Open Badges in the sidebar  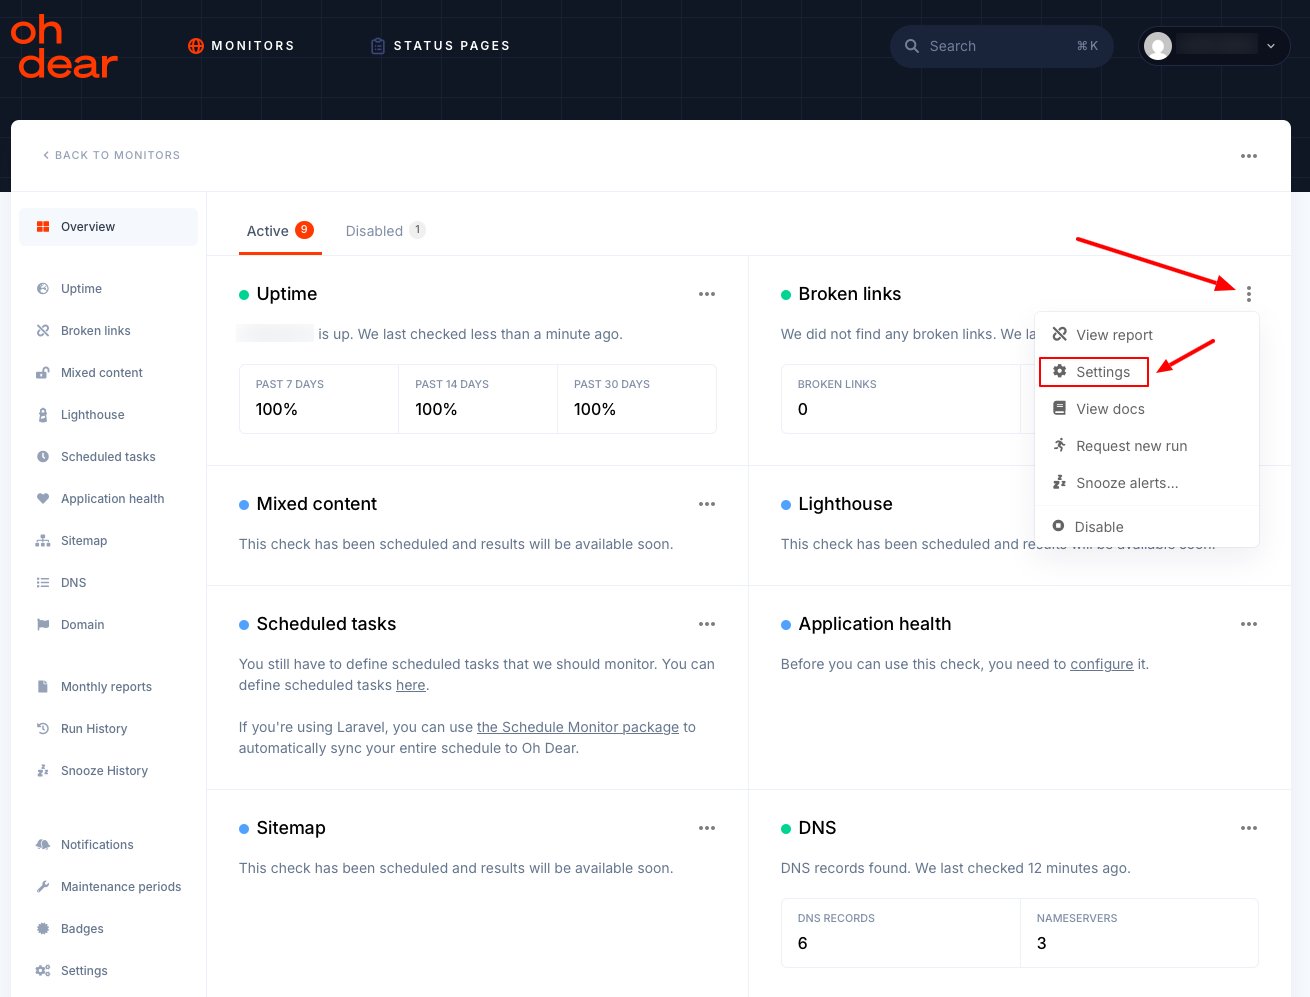coord(82,929)
